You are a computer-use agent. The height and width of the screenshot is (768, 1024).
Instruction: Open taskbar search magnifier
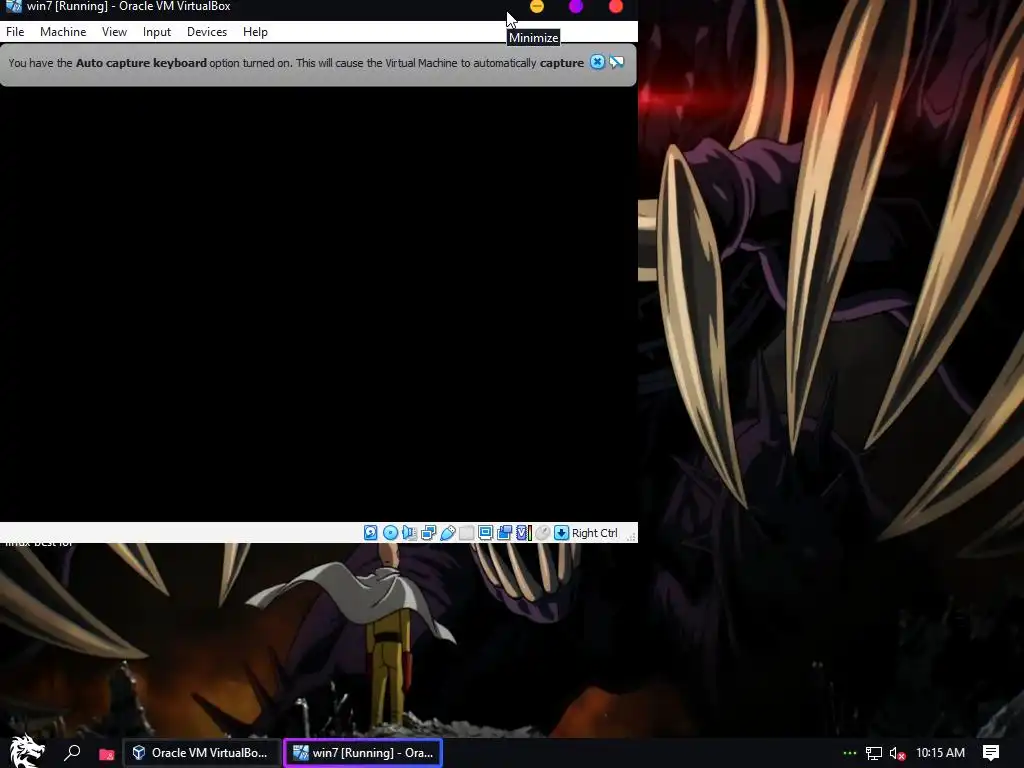(x=72, y=753)
